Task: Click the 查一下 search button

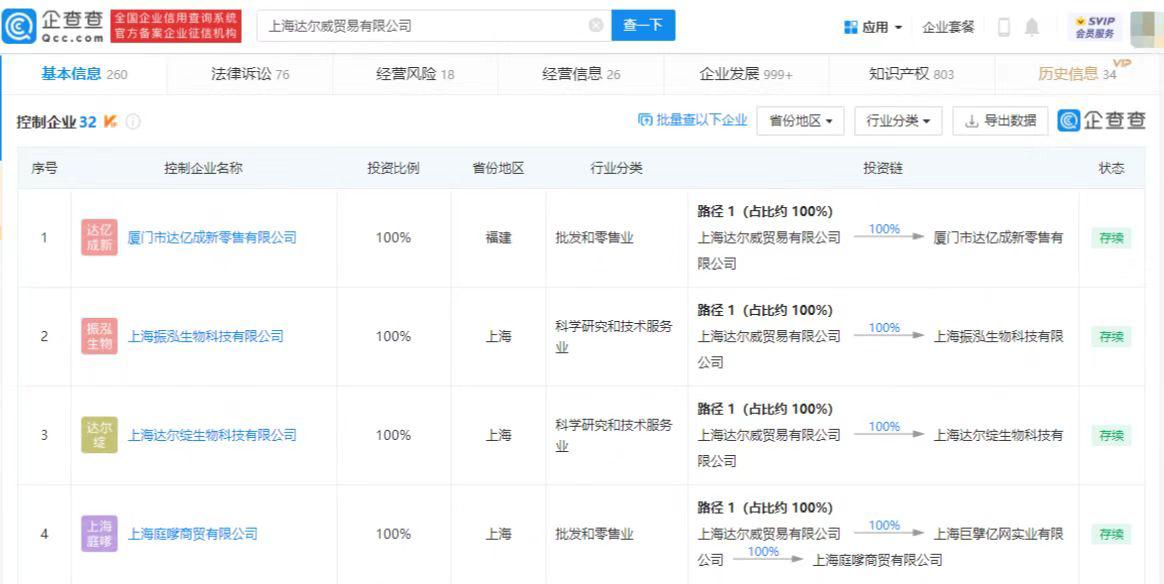Action: 643,25
